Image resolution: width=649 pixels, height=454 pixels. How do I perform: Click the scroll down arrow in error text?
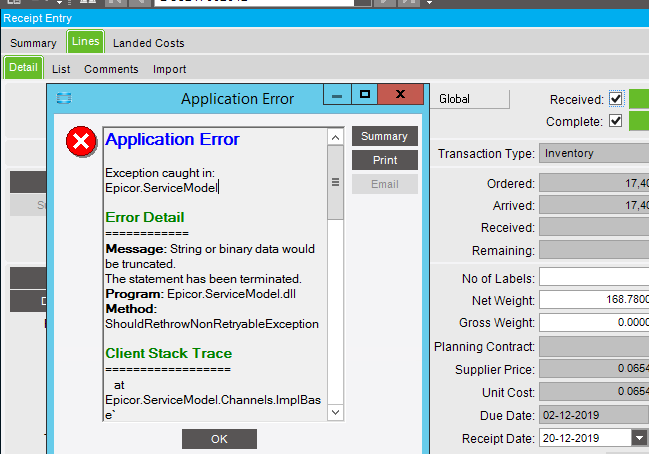click(335, 412)
